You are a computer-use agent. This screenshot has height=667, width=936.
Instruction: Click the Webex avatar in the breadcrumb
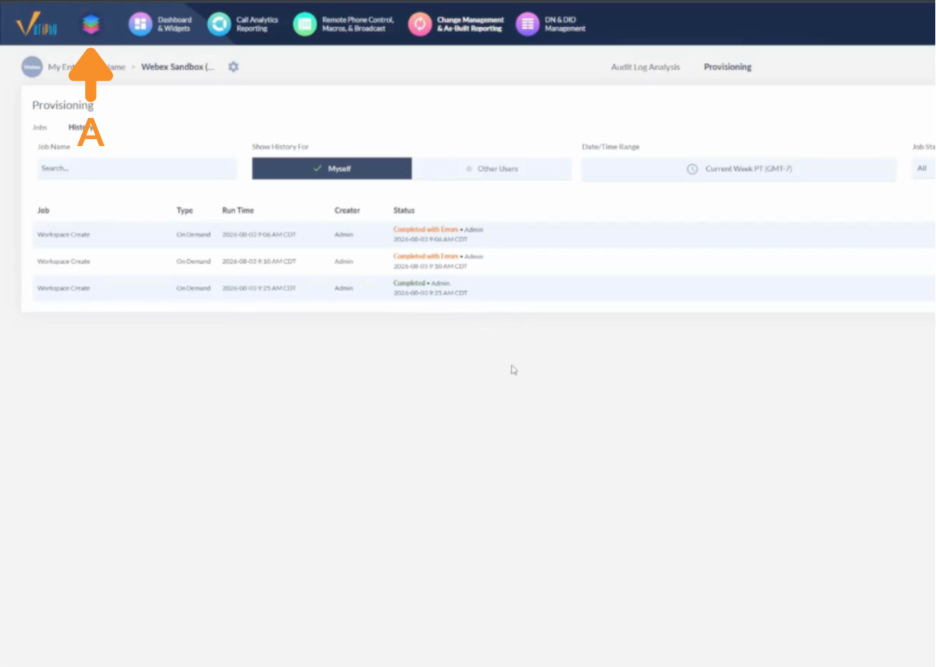point(32,67)
